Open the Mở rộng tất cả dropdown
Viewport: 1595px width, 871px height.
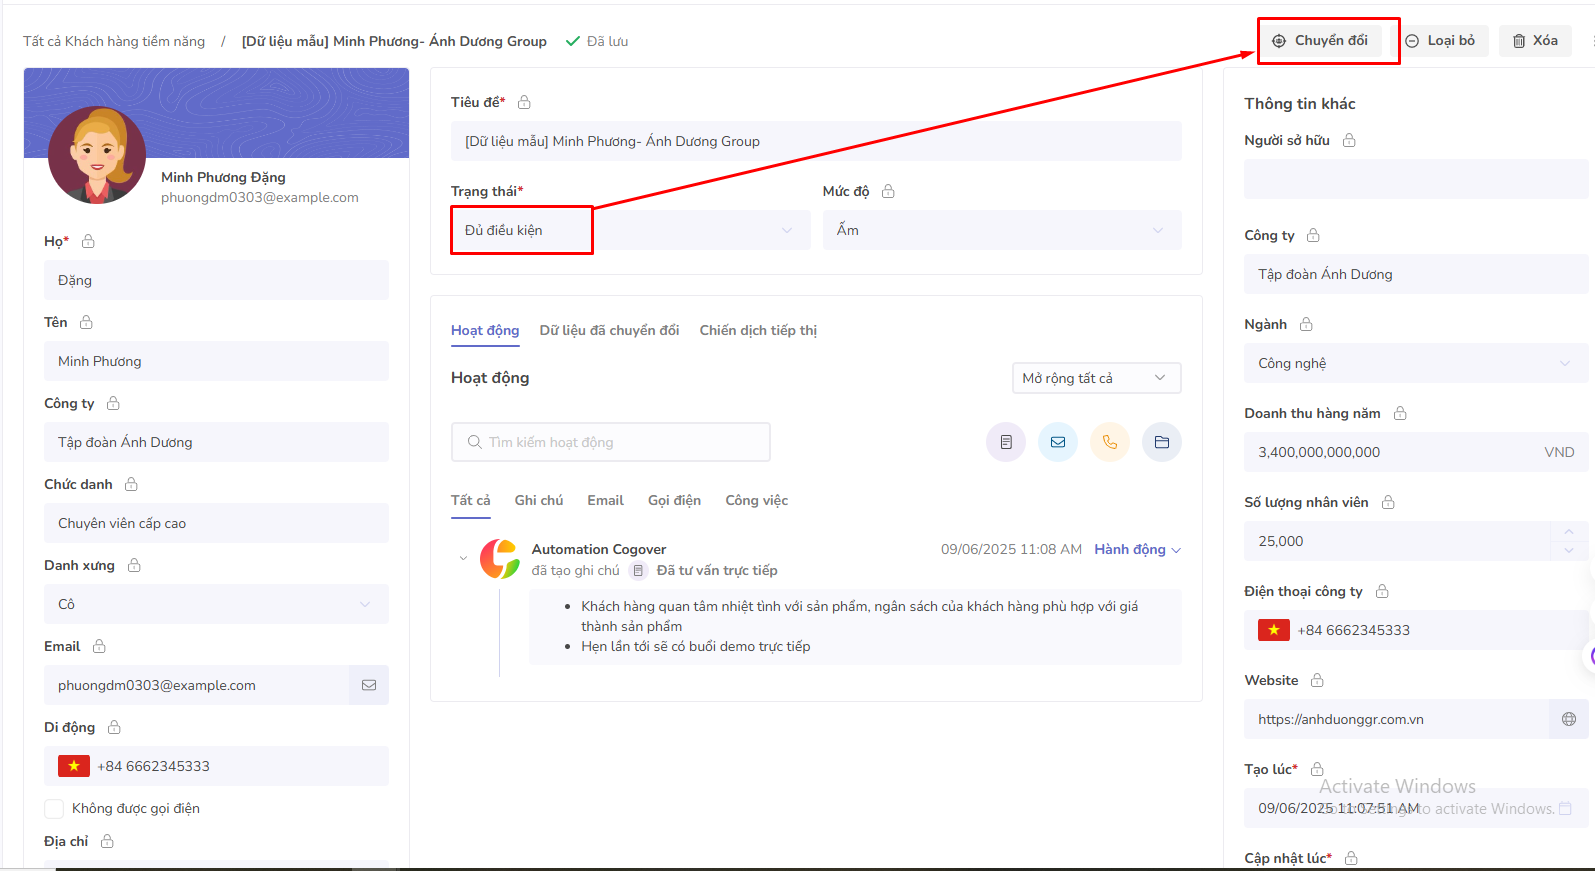(x=1097, y=378)
